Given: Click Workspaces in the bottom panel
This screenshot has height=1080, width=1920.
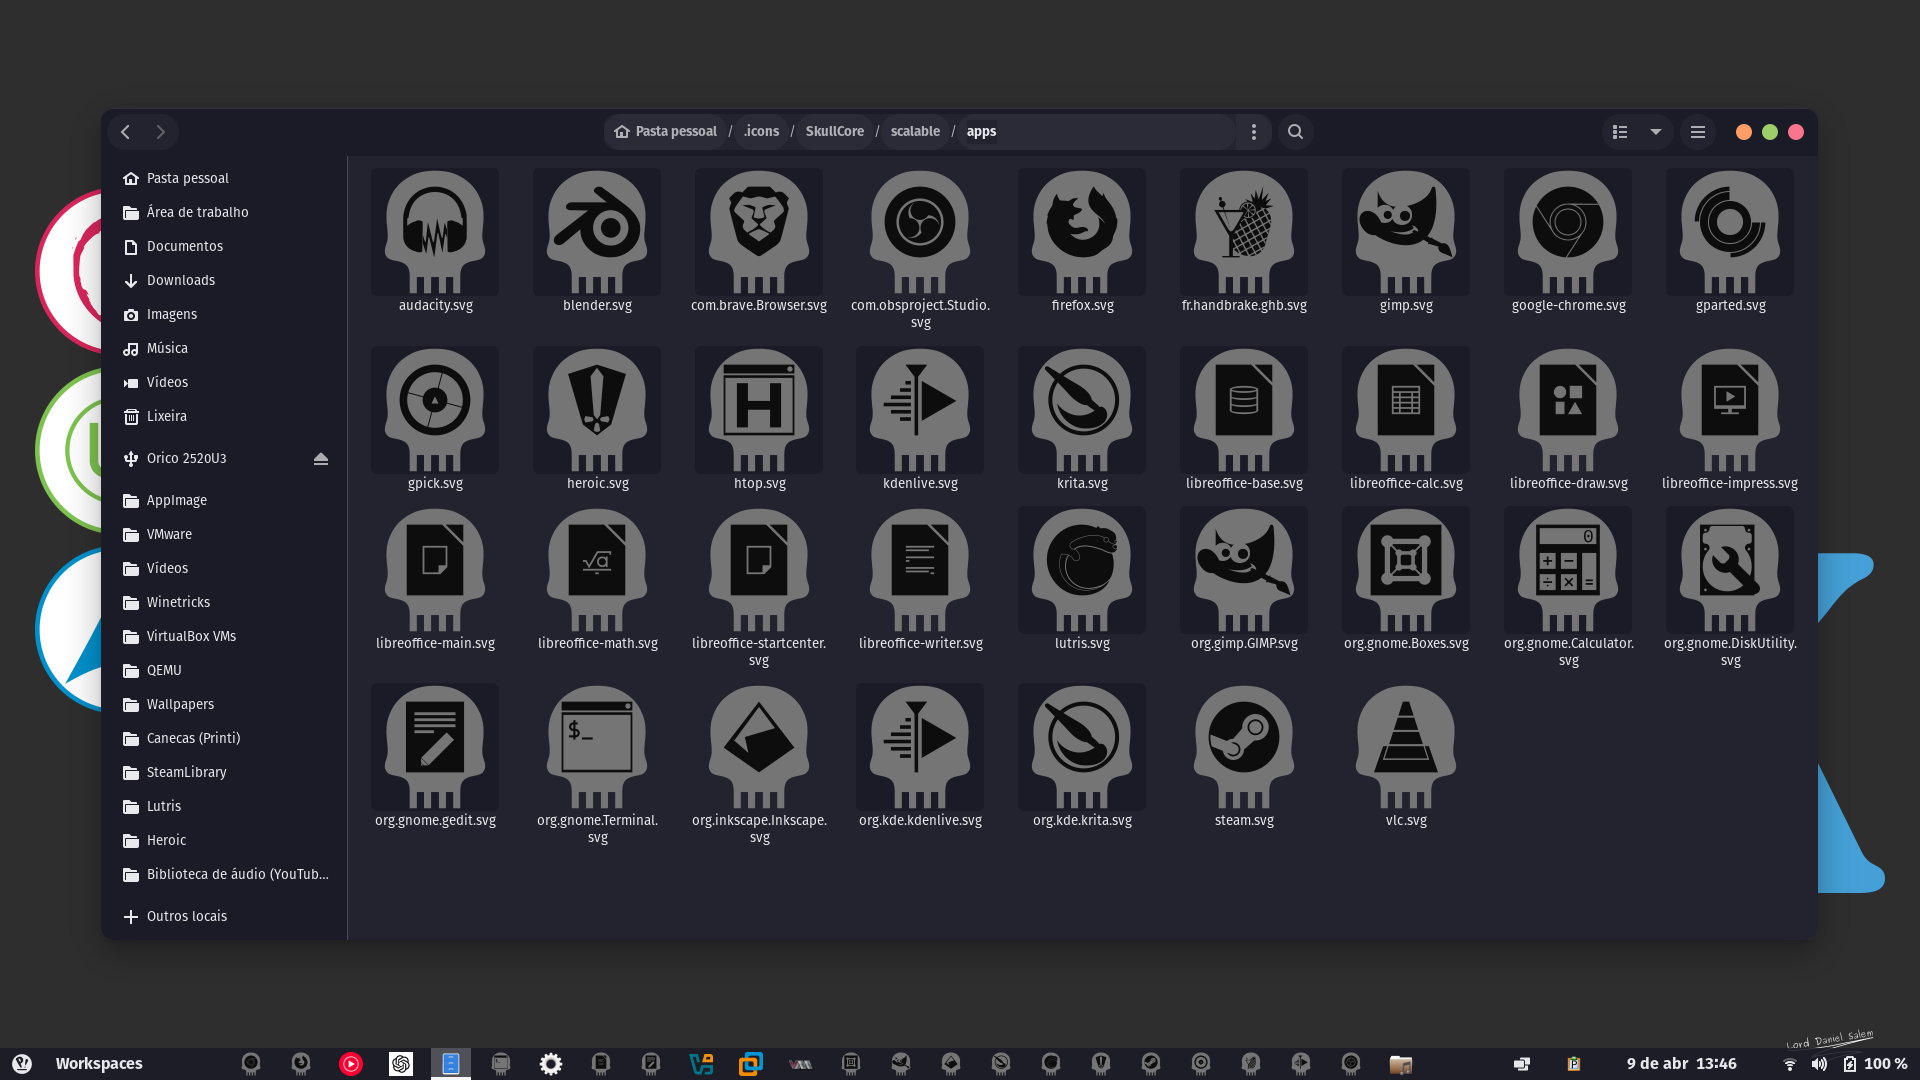Looking at the screenshot, I should pyautogui.click(x=99, y=1064).
